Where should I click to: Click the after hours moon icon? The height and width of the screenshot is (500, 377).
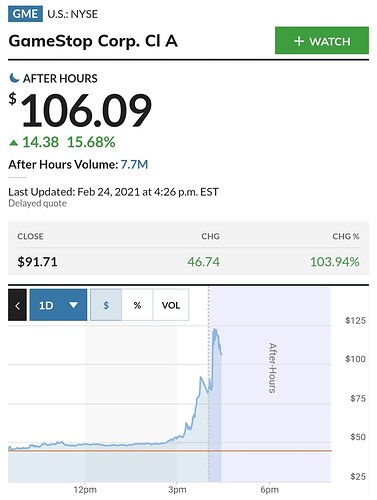click(14, 78)
